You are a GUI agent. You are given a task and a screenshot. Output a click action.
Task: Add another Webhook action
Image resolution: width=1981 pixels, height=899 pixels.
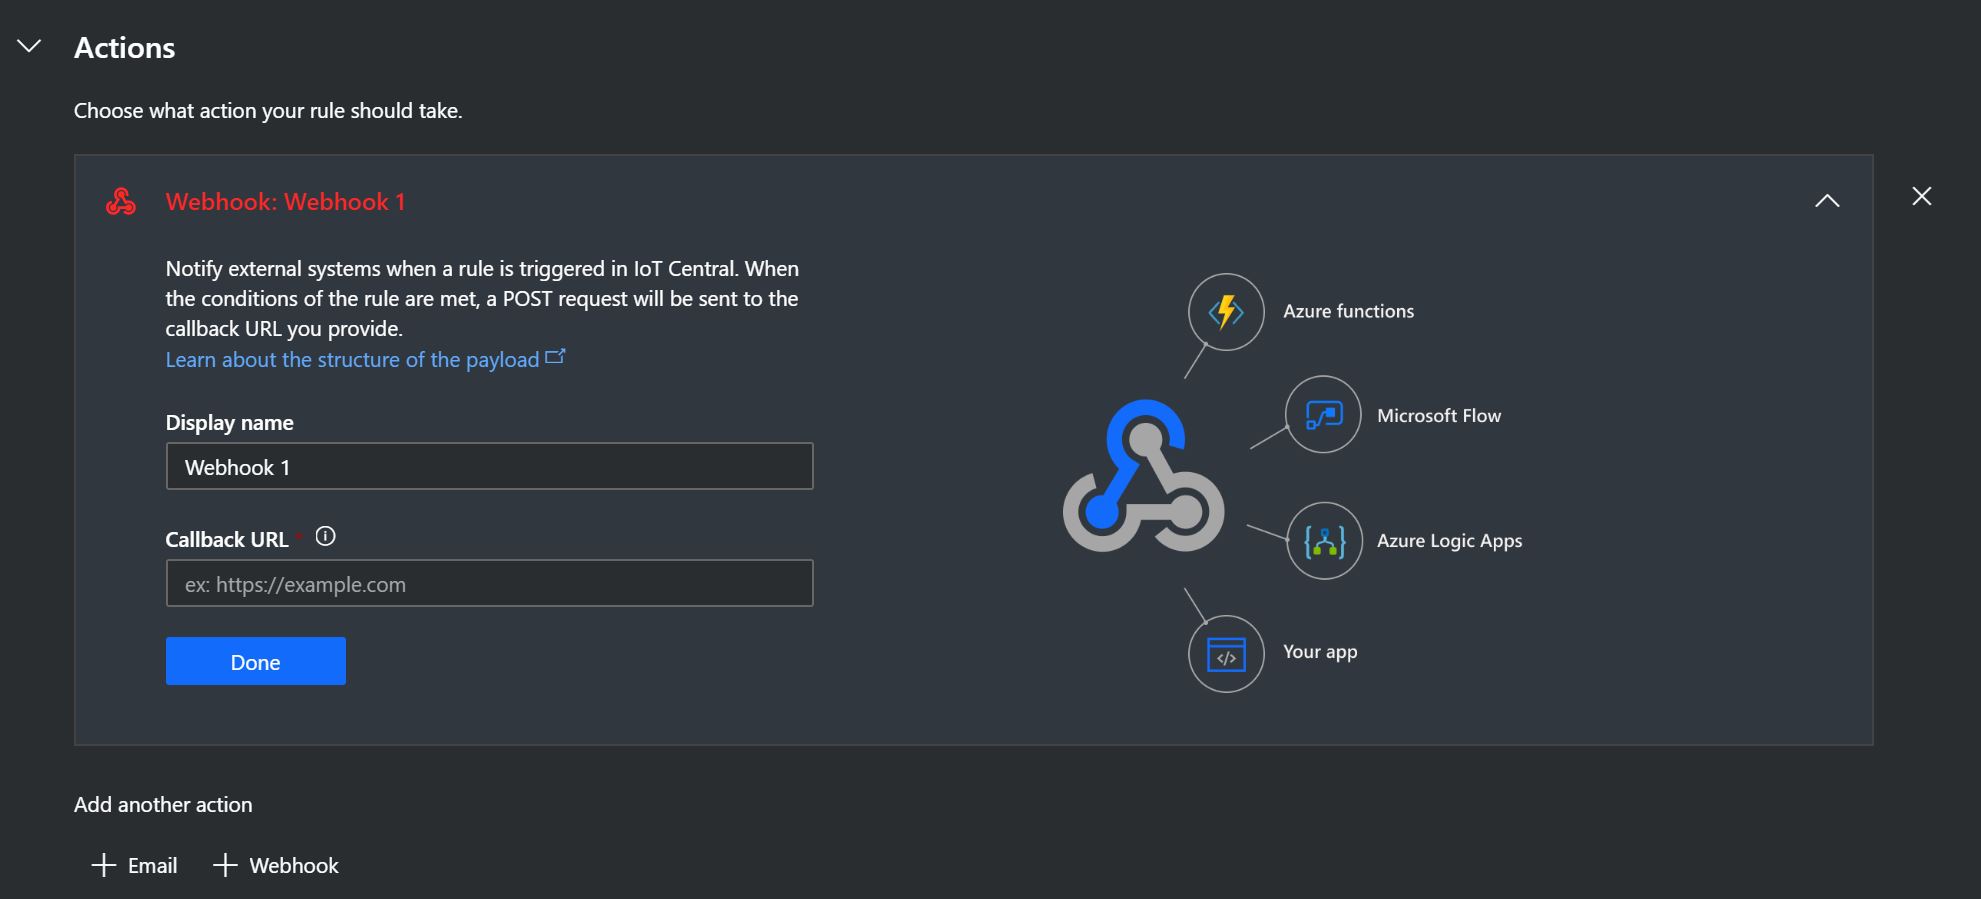[x=276, y=865]
